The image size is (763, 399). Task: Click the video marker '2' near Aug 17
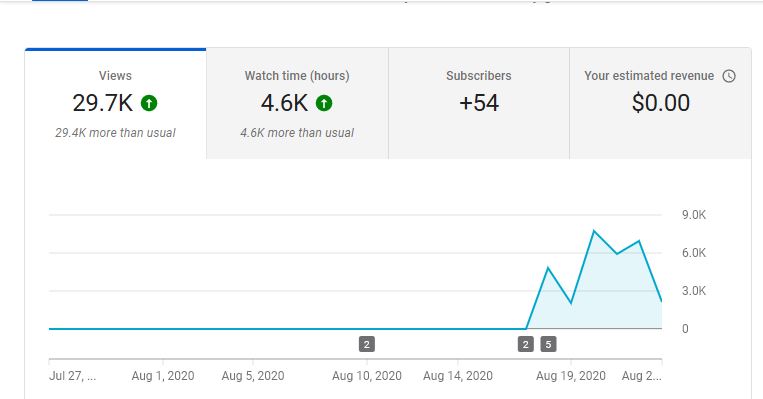click(x=526, y=345)
